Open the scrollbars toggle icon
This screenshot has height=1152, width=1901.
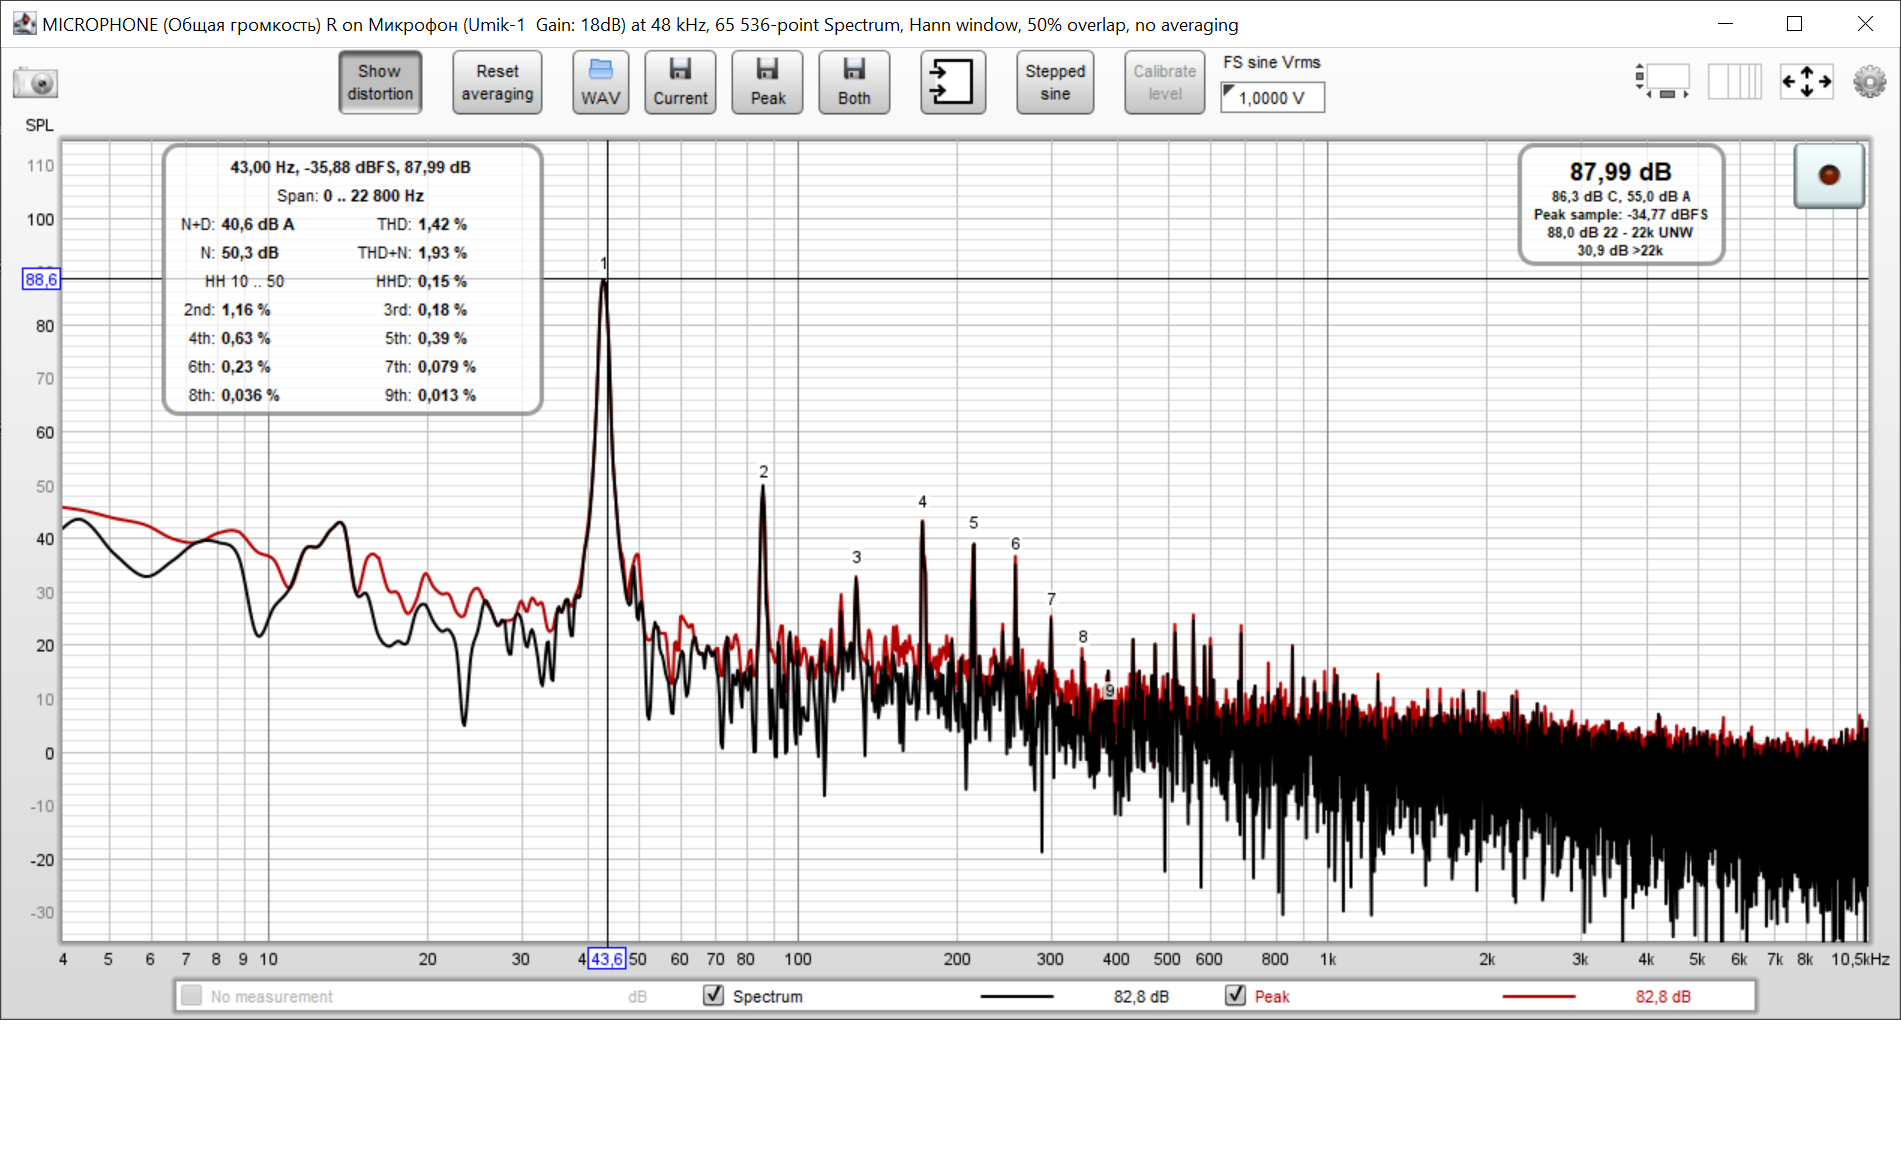coord(1662,81)
